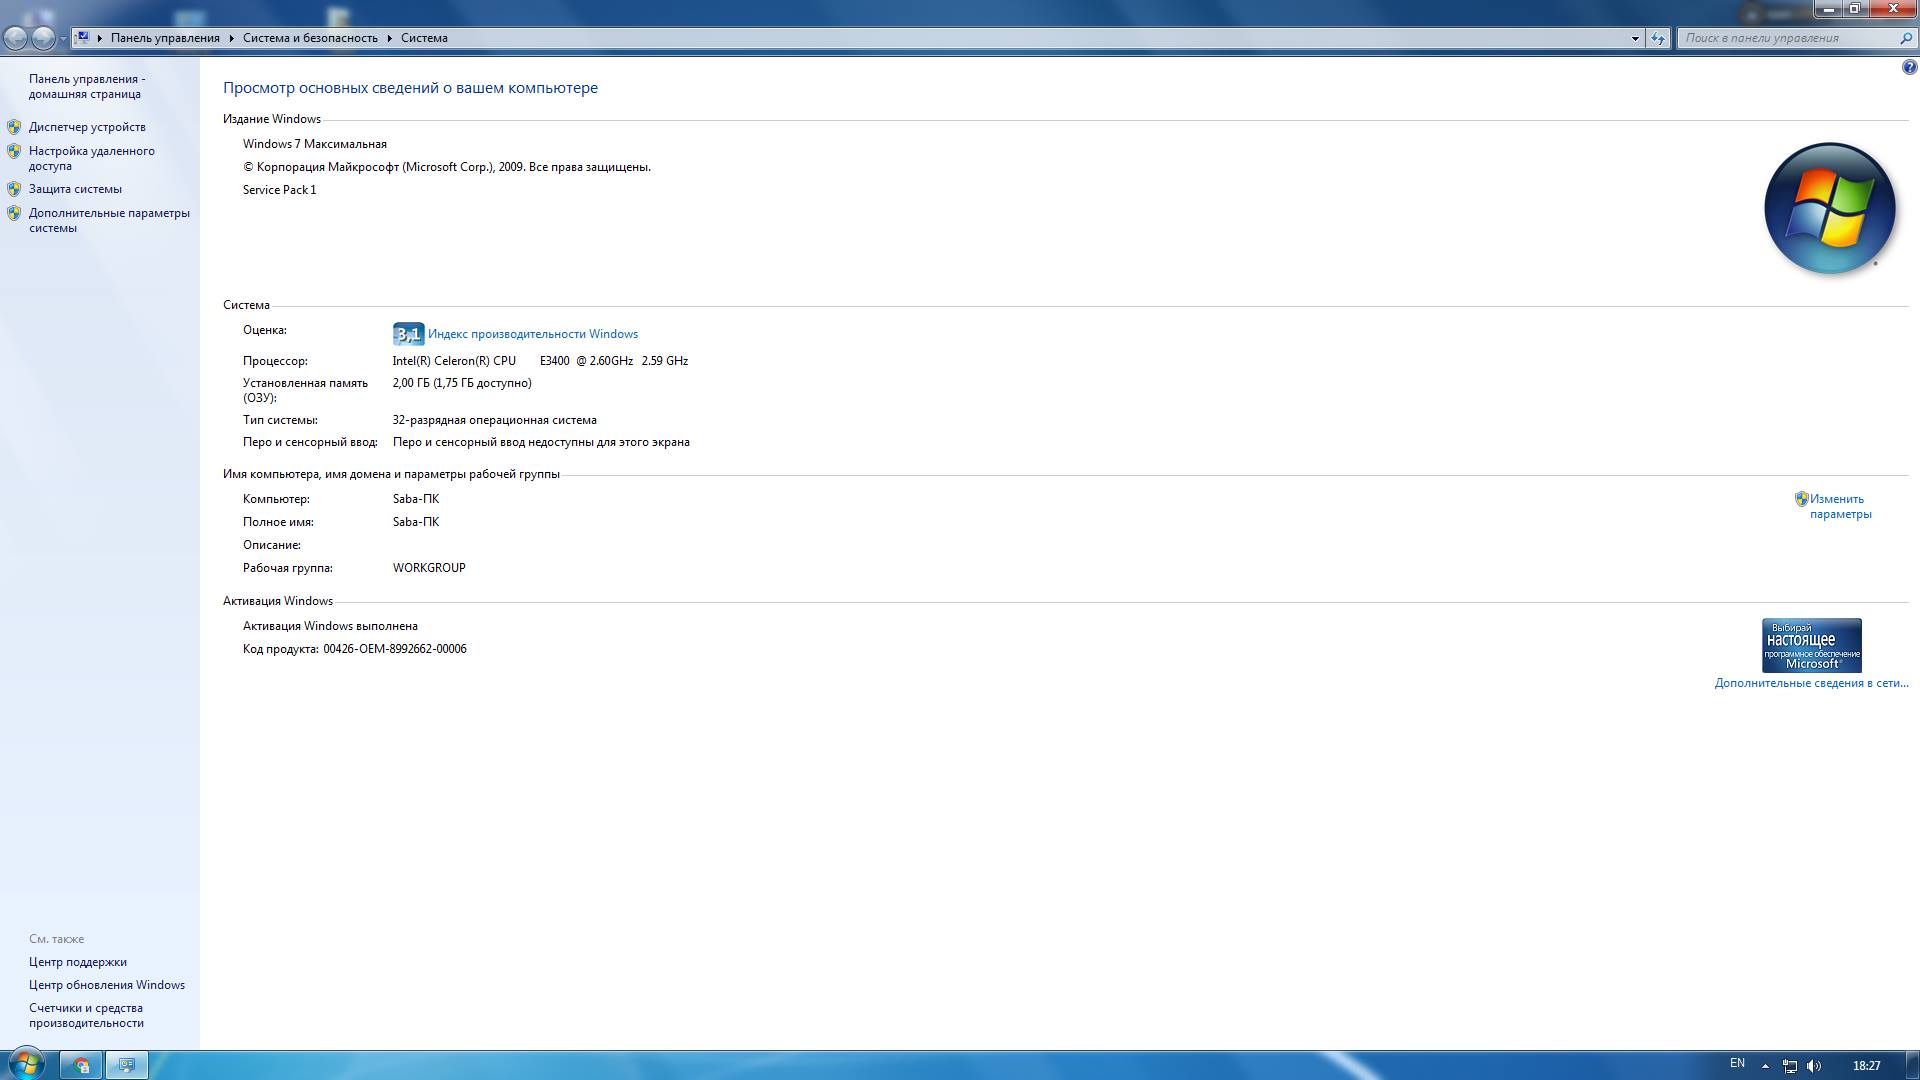1920x1080 pixels.
Task: Click the Back navigation arrow button
Action: point(16,38)
